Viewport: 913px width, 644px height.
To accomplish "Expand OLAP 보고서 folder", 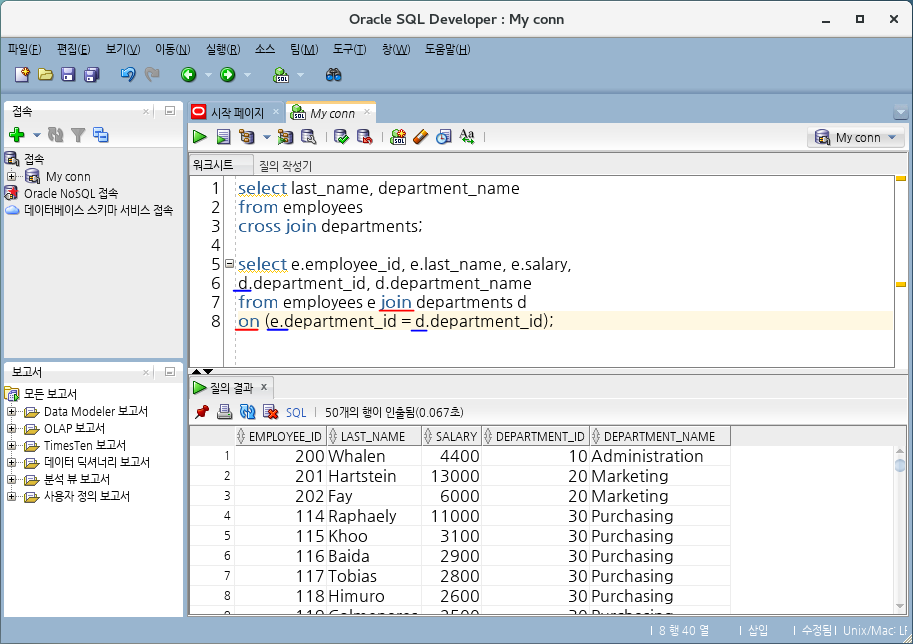I will pyautogui.click(x=11, y=429).
